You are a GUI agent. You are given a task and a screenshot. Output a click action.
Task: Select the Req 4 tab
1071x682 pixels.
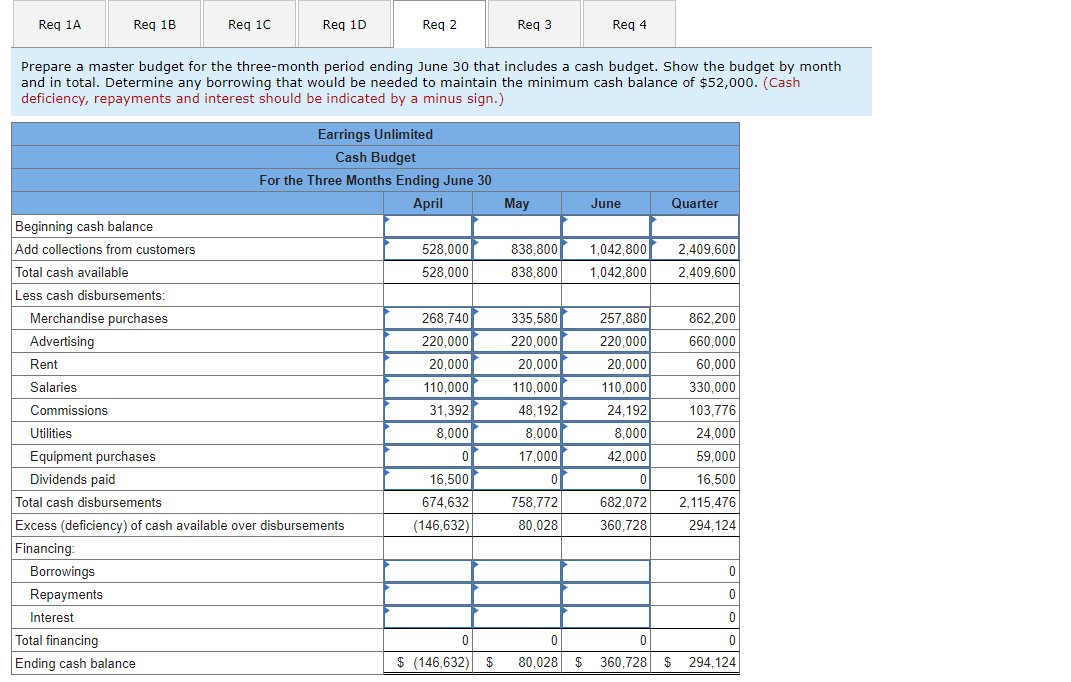[x=628, y=24]
